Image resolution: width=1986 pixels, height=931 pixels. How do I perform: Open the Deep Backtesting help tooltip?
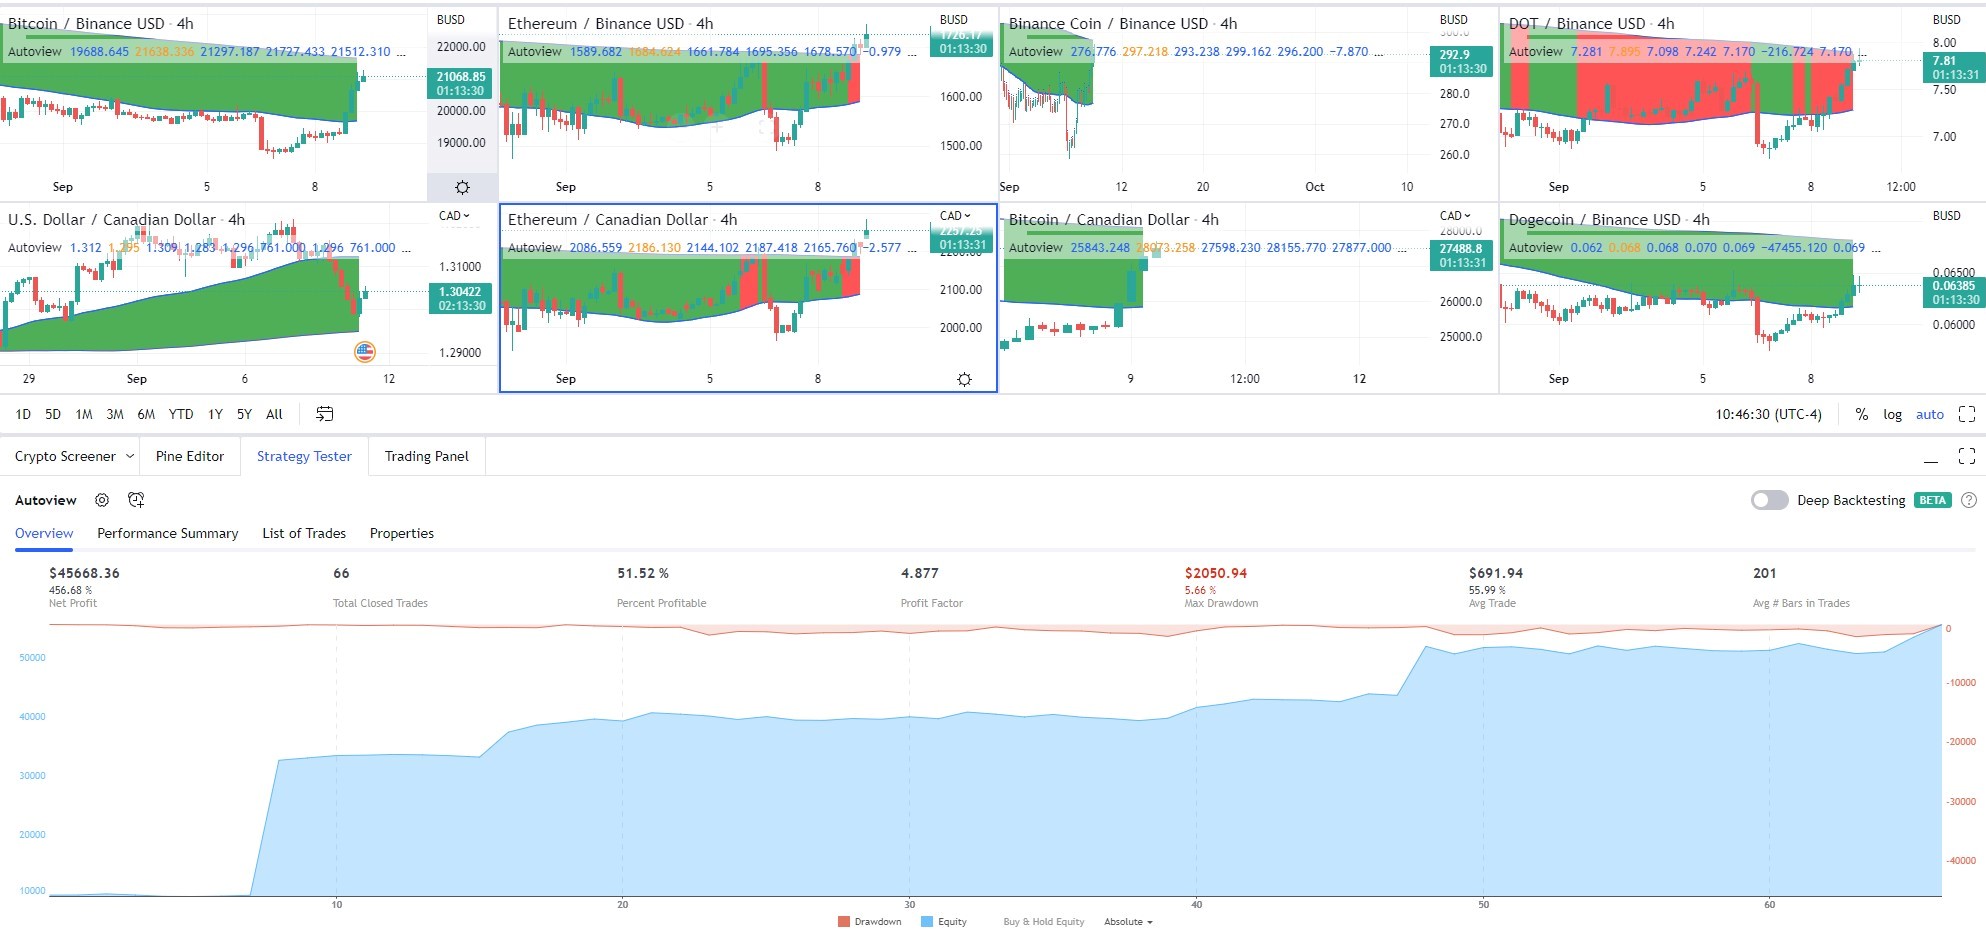click(x=1970, y=500)
